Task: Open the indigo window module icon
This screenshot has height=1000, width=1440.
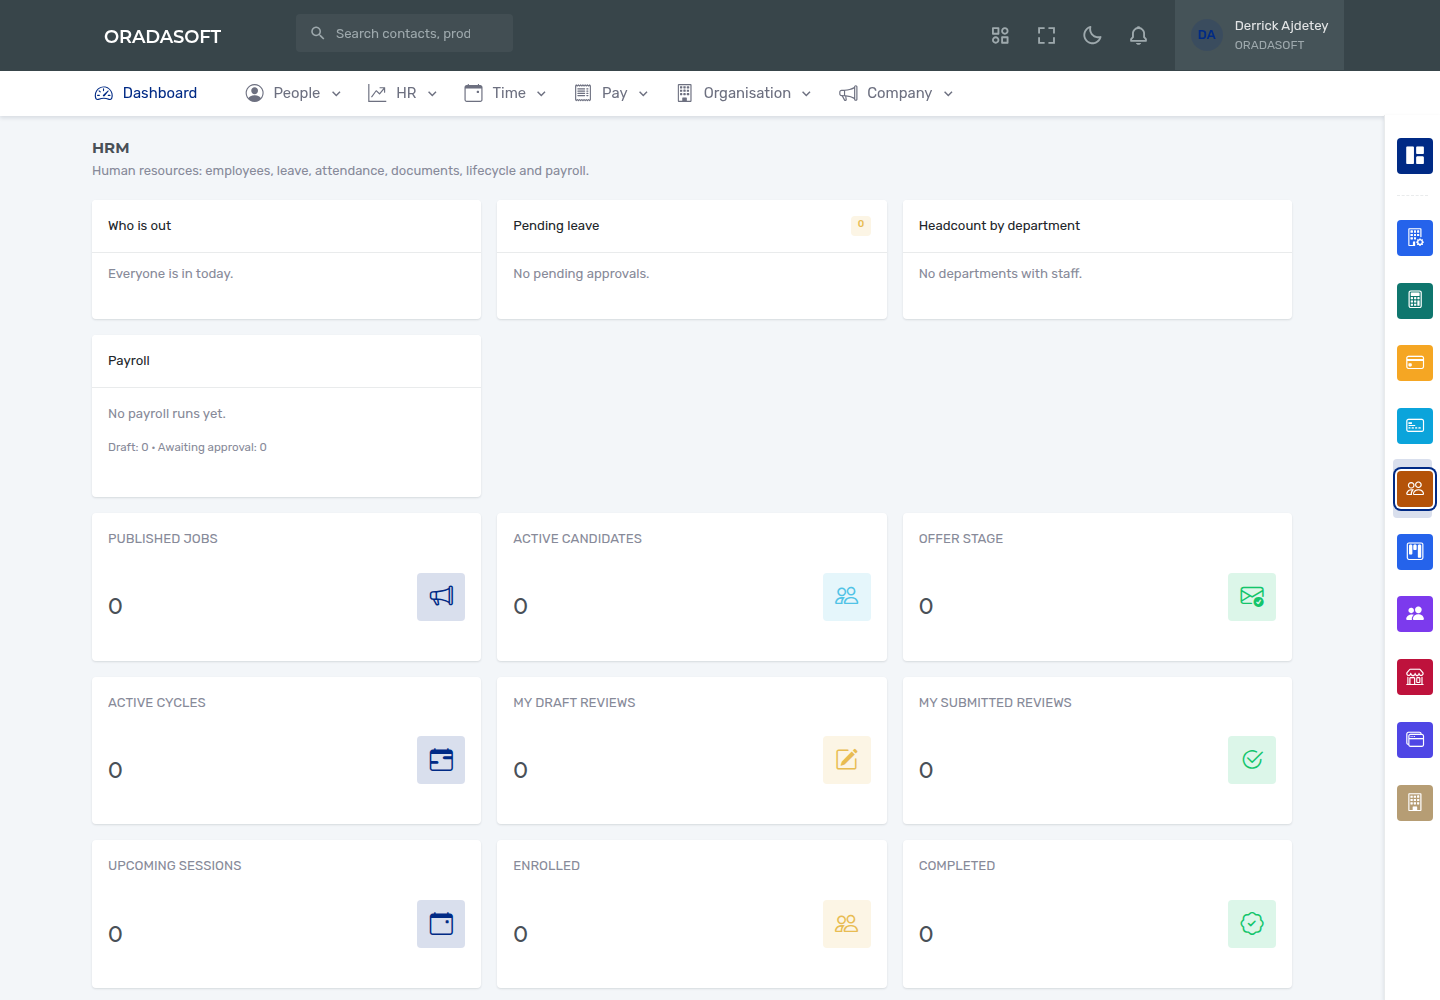Action: [1415, 740]
